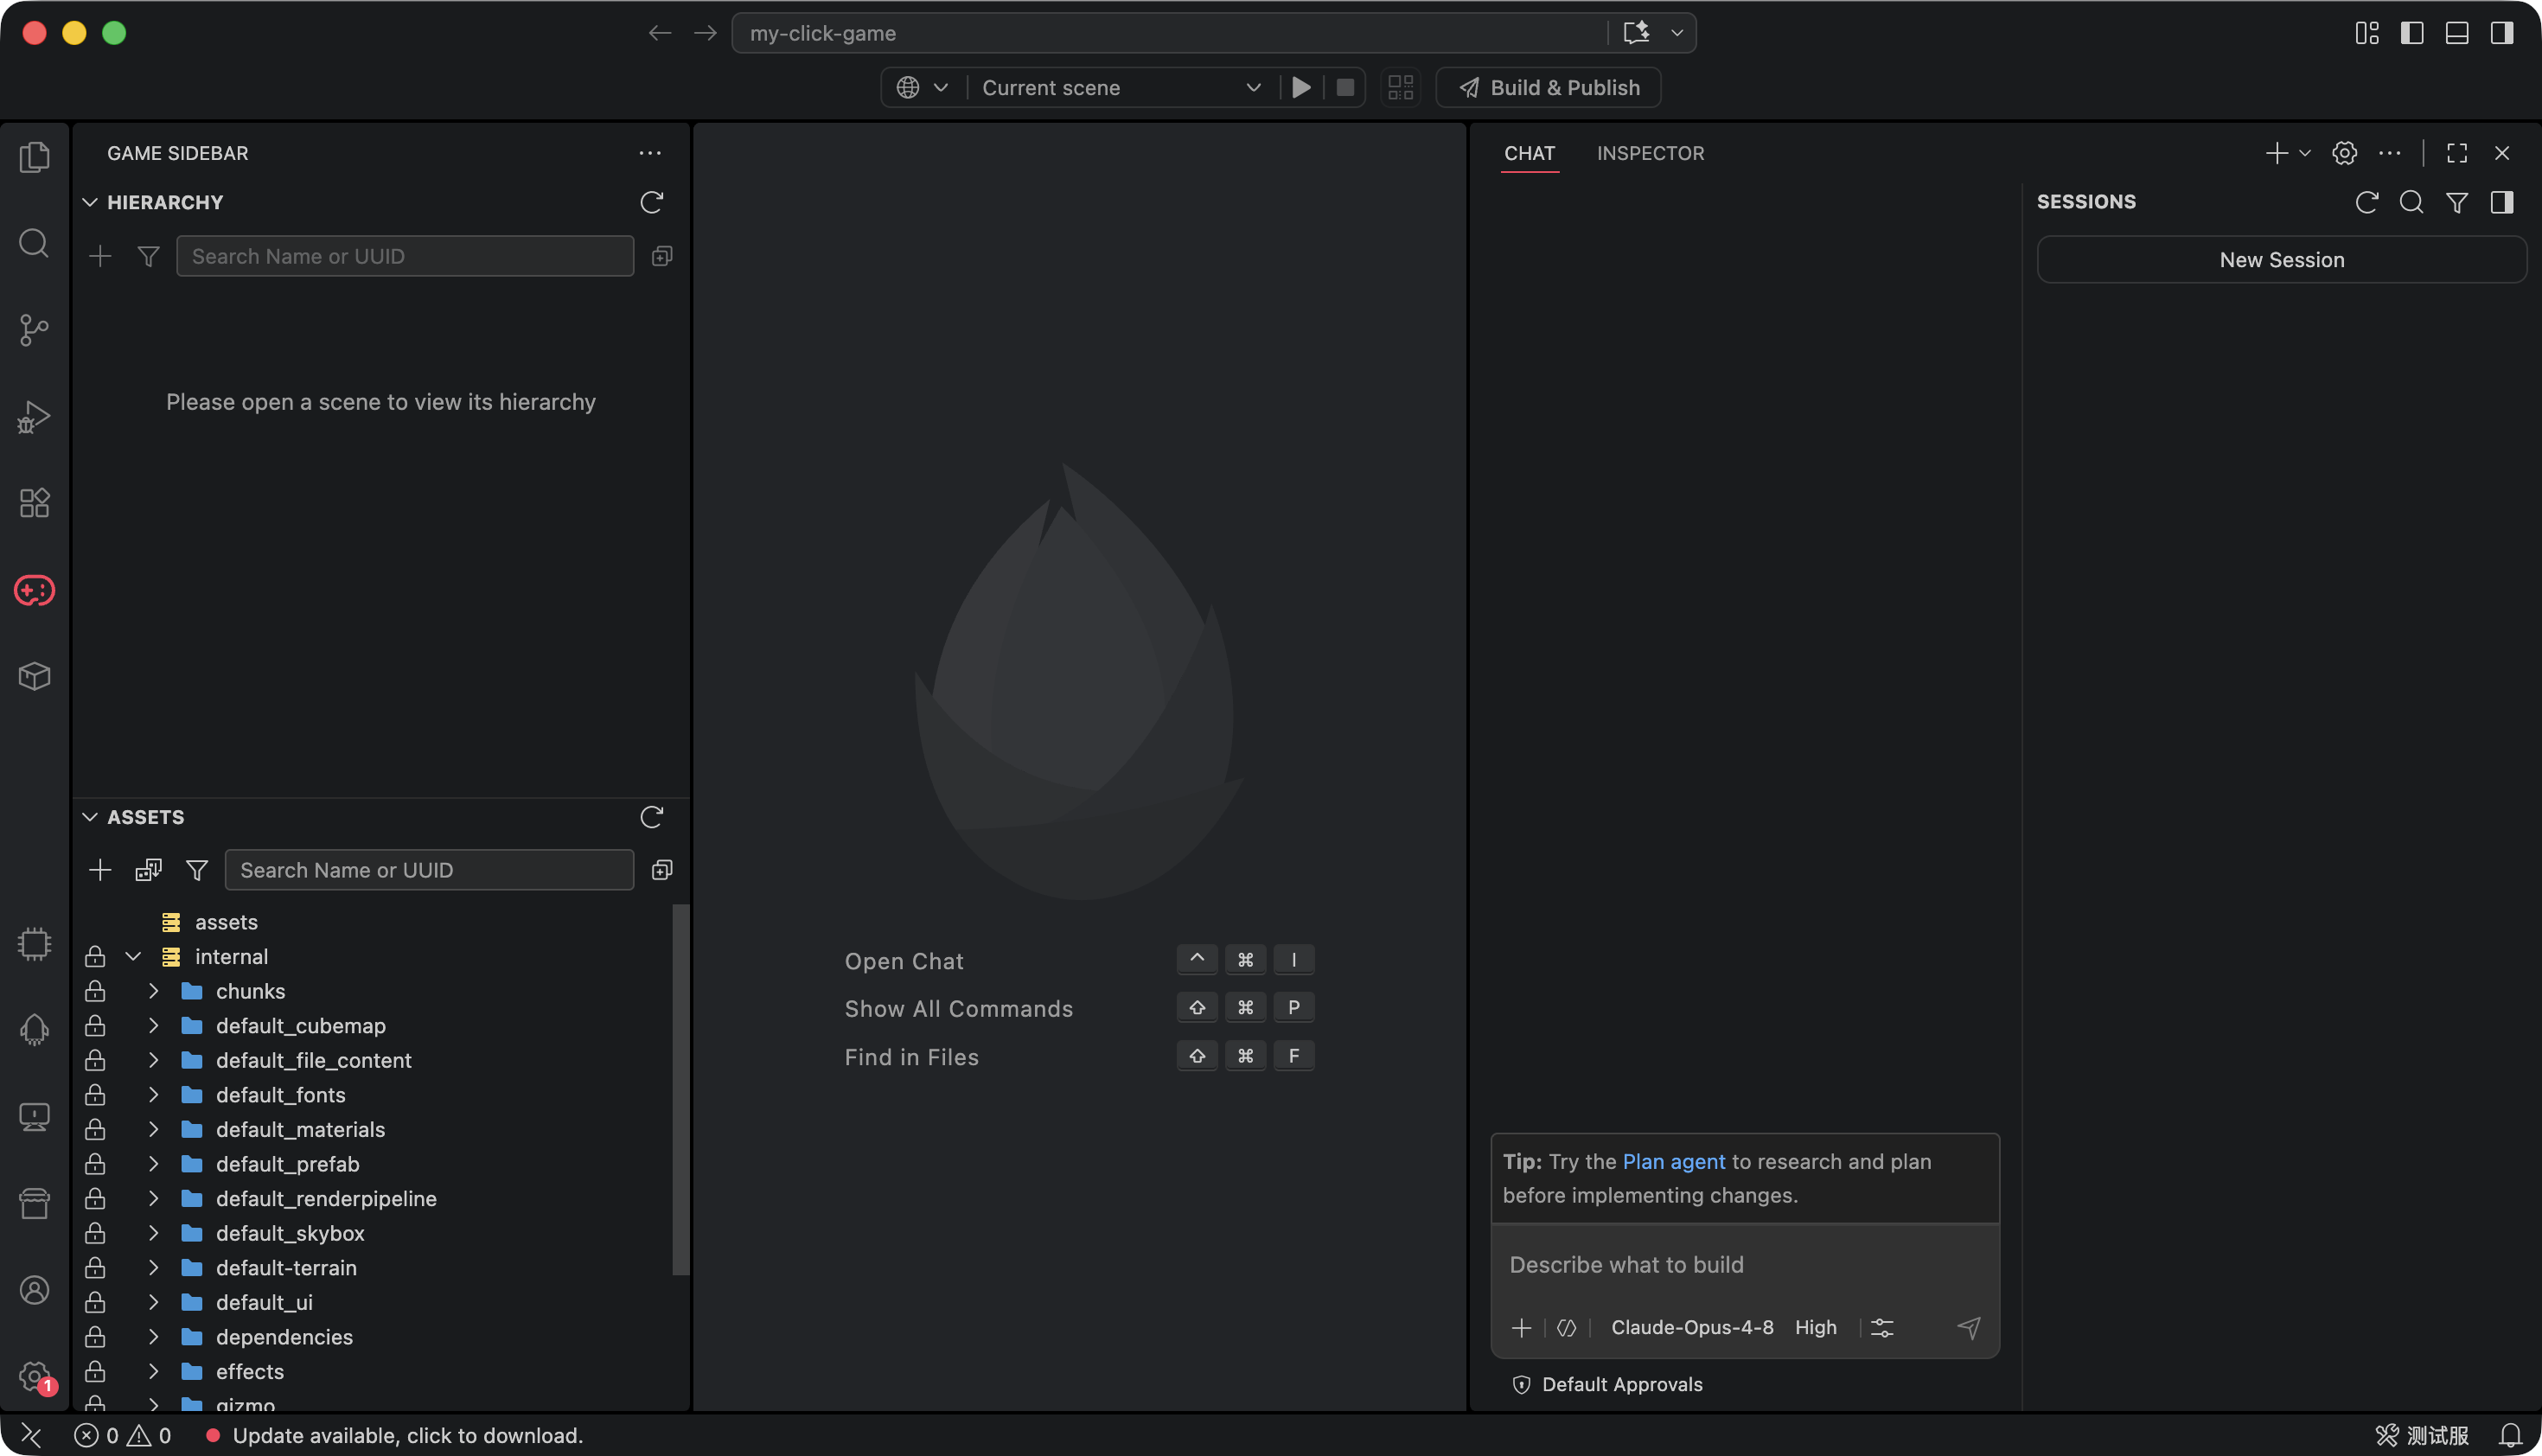Click the Assets filter funnel icon

point(197,870)
